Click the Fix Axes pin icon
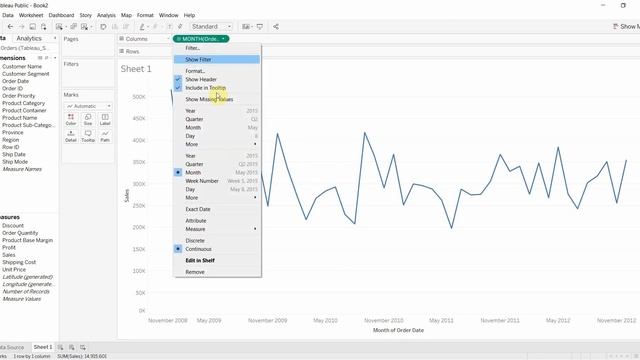Viewport: 640px width, 360px height. tap(180, 27)
